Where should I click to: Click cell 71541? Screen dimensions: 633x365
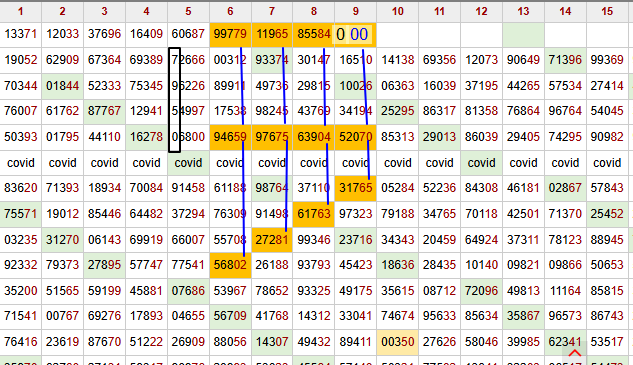(x=21, y=316)
